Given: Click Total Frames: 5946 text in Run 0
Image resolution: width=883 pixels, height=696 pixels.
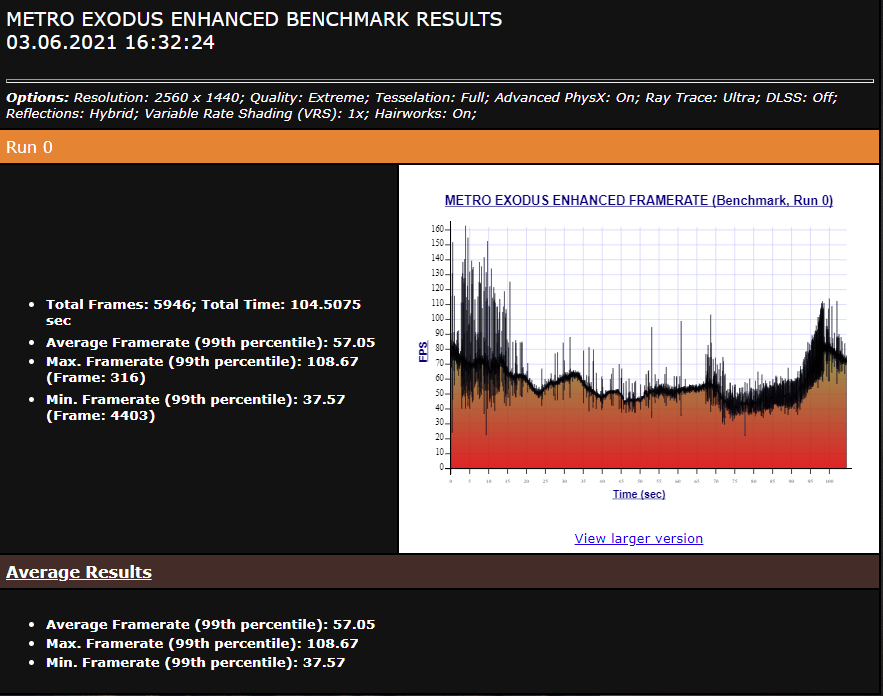Looking at the screenshot, I should pyautogui.click(x=203, y=313).
